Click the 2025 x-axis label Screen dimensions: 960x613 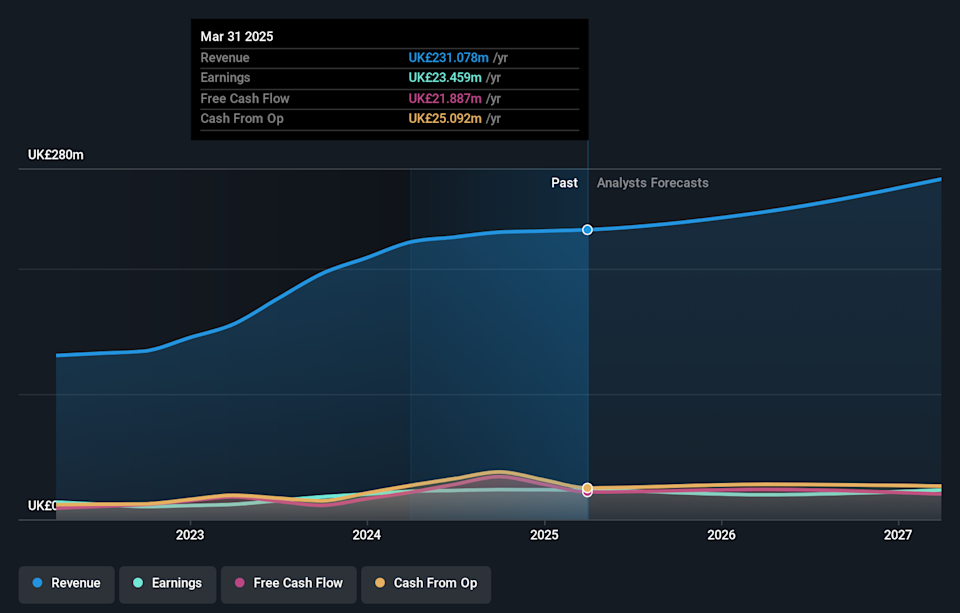[544, 535]
